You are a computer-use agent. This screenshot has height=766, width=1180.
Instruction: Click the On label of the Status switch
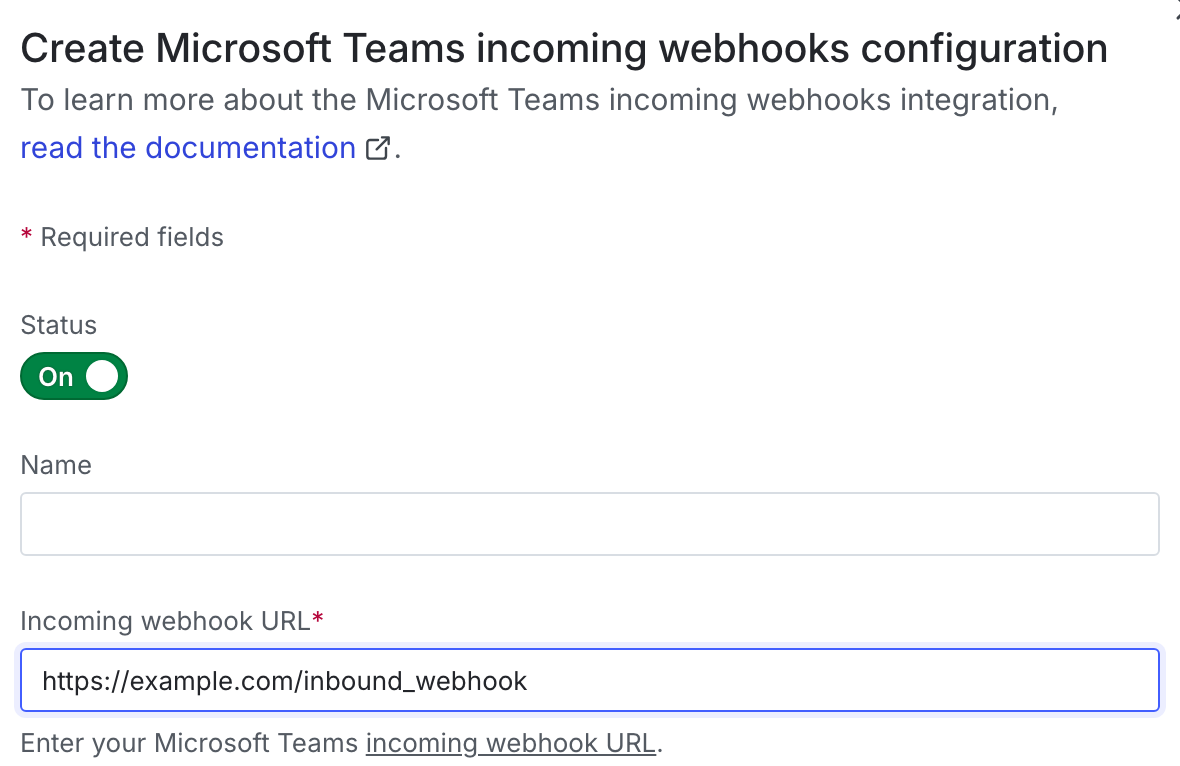pyautogui.click(x=54, y=376)
